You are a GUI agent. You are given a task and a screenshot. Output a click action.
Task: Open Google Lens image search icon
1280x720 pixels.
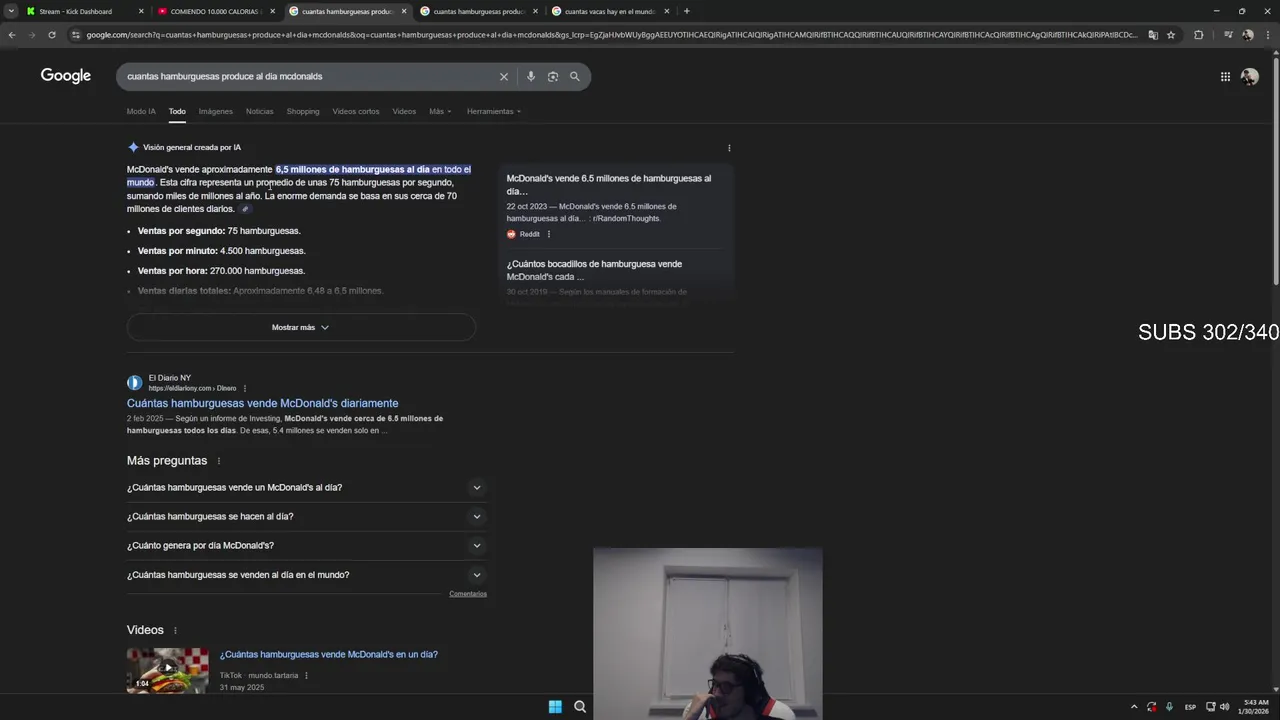[552, 76]
